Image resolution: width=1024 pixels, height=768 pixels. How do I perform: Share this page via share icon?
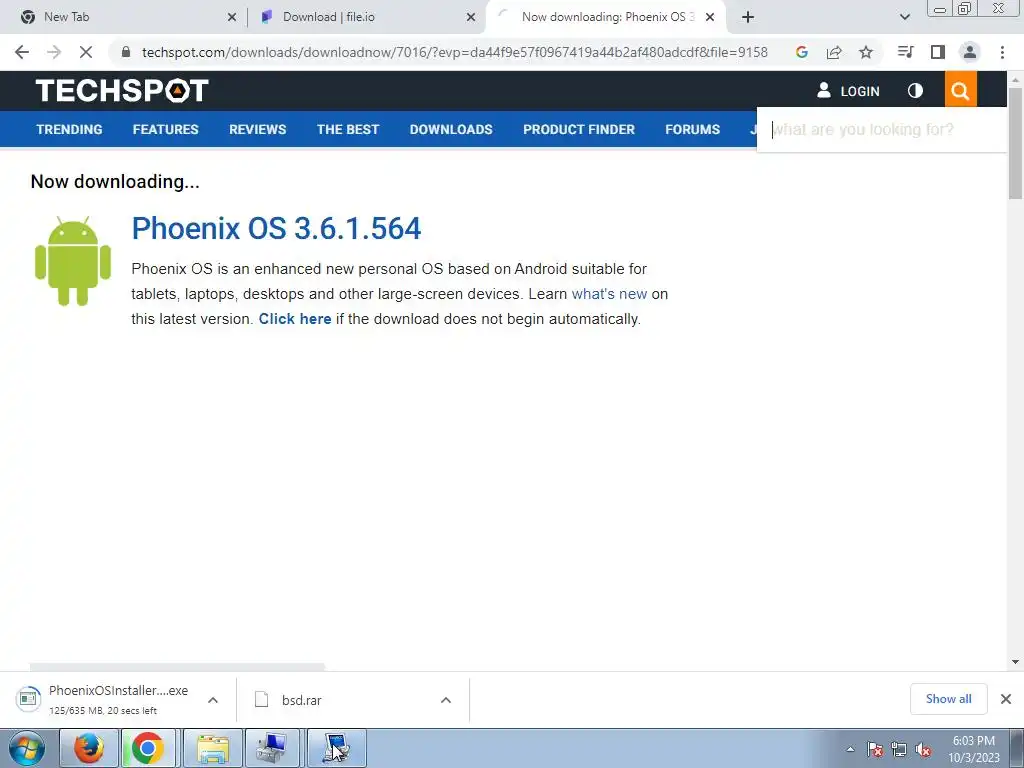point(834,52)
